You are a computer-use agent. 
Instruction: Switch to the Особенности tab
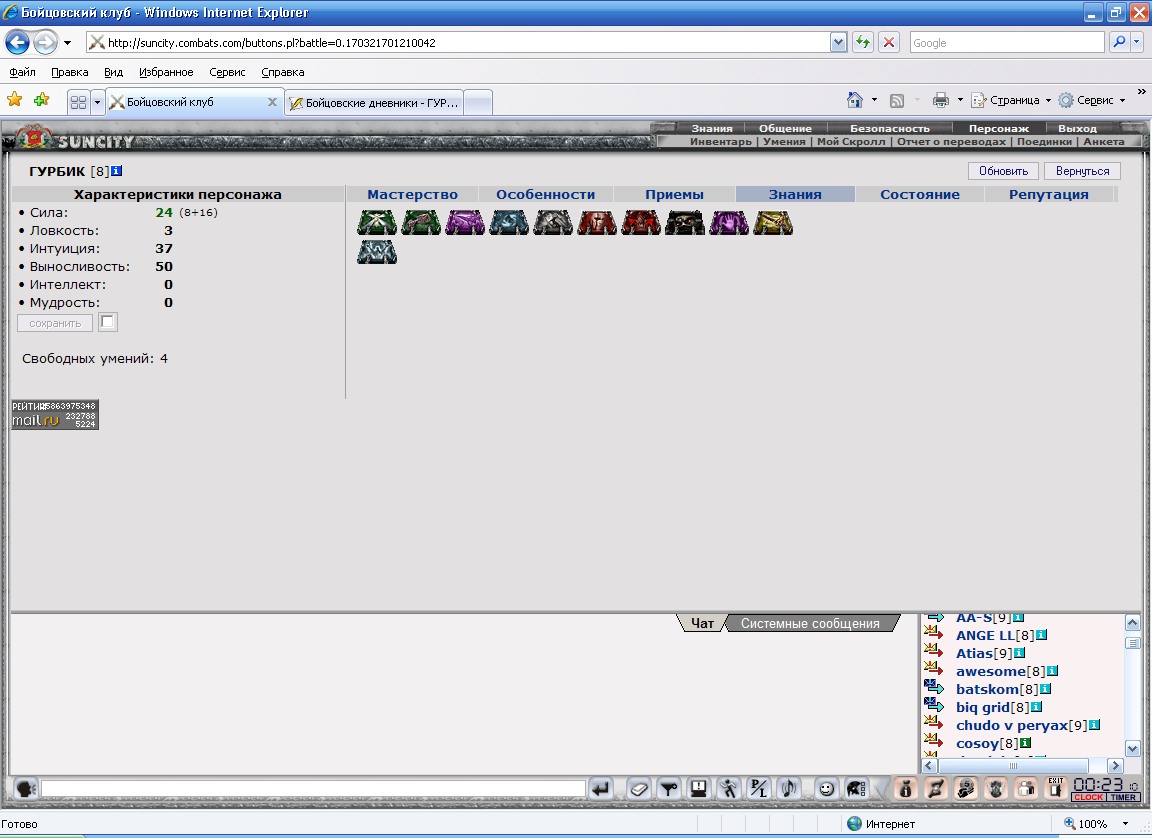click(x=545, y=195)
